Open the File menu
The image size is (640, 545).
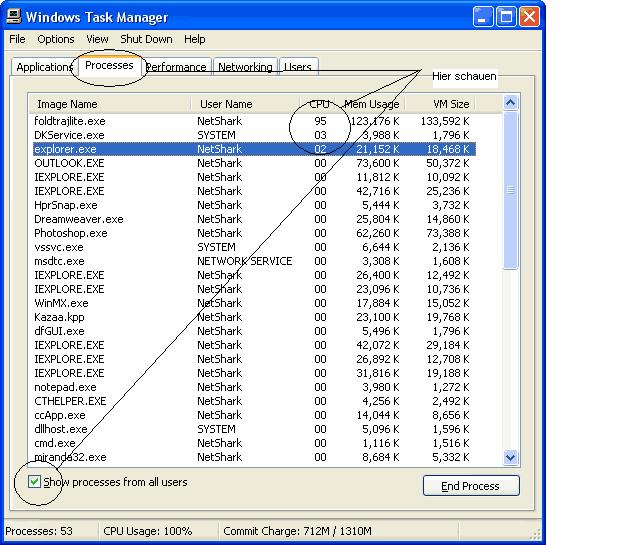point(17,39)
